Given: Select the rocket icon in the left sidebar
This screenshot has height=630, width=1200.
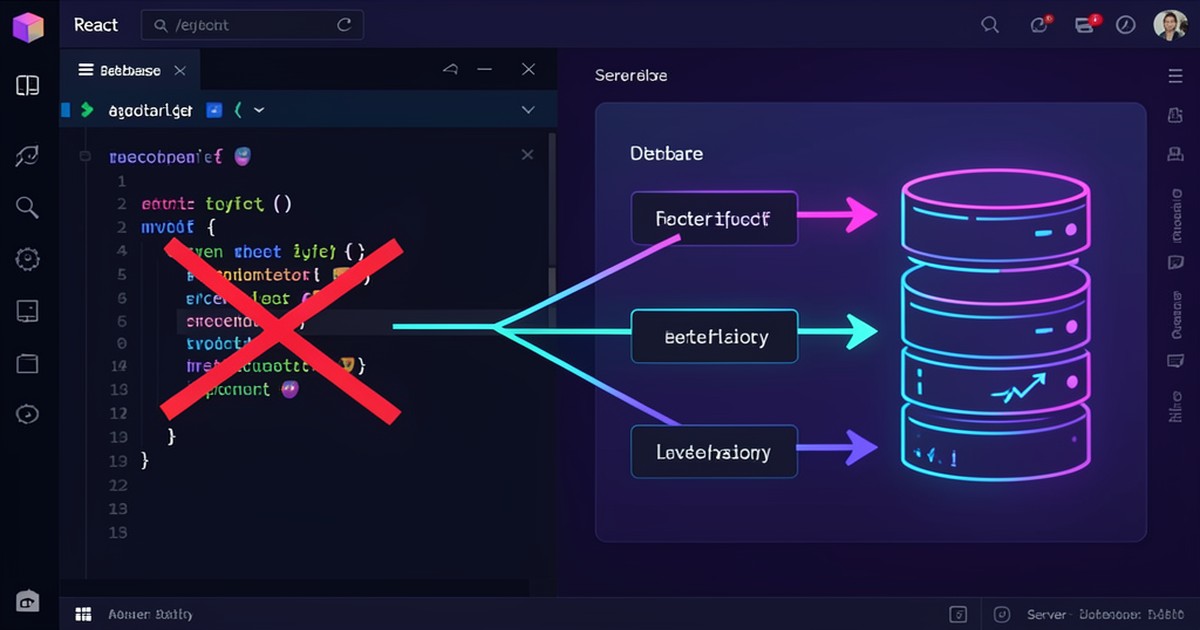Looking at the screenshot, I should [27, 155].
